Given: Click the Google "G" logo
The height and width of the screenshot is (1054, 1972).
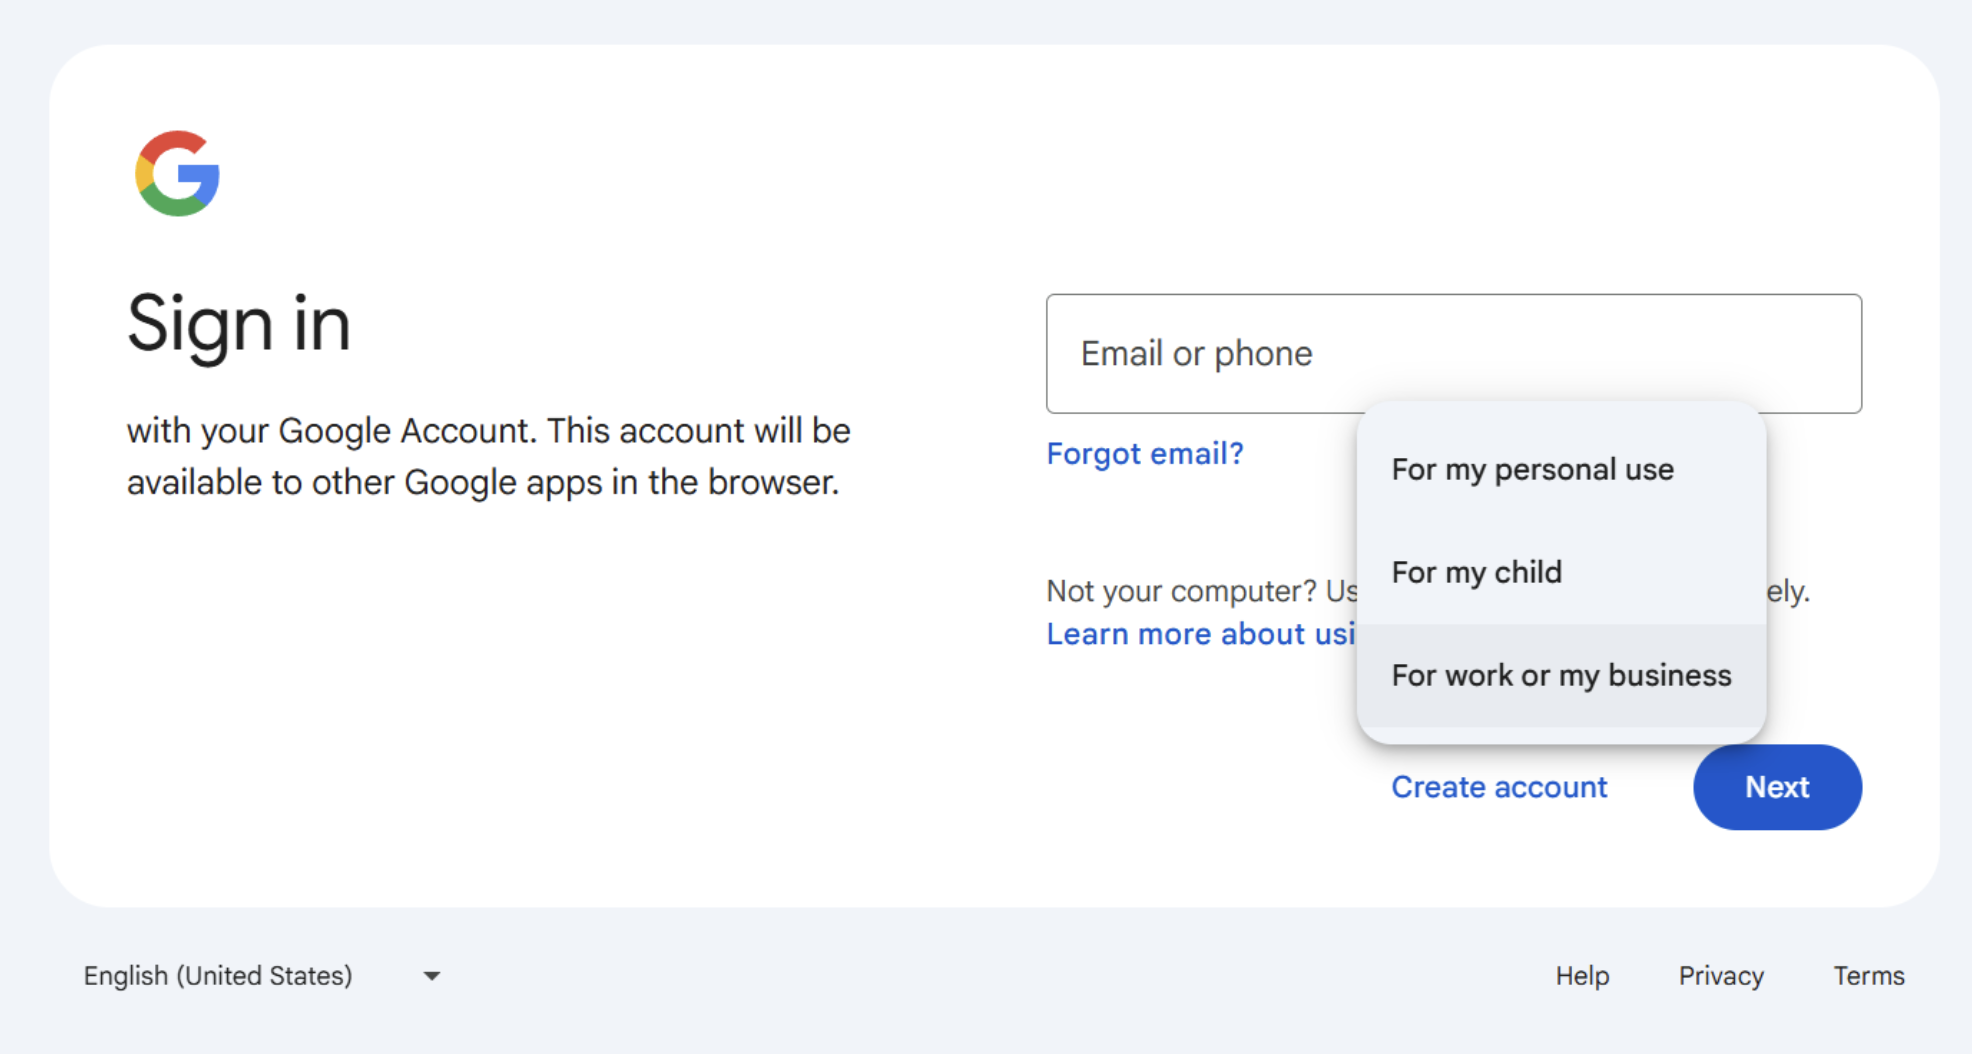Looking at the screenshot, I should tap(177, 173).
